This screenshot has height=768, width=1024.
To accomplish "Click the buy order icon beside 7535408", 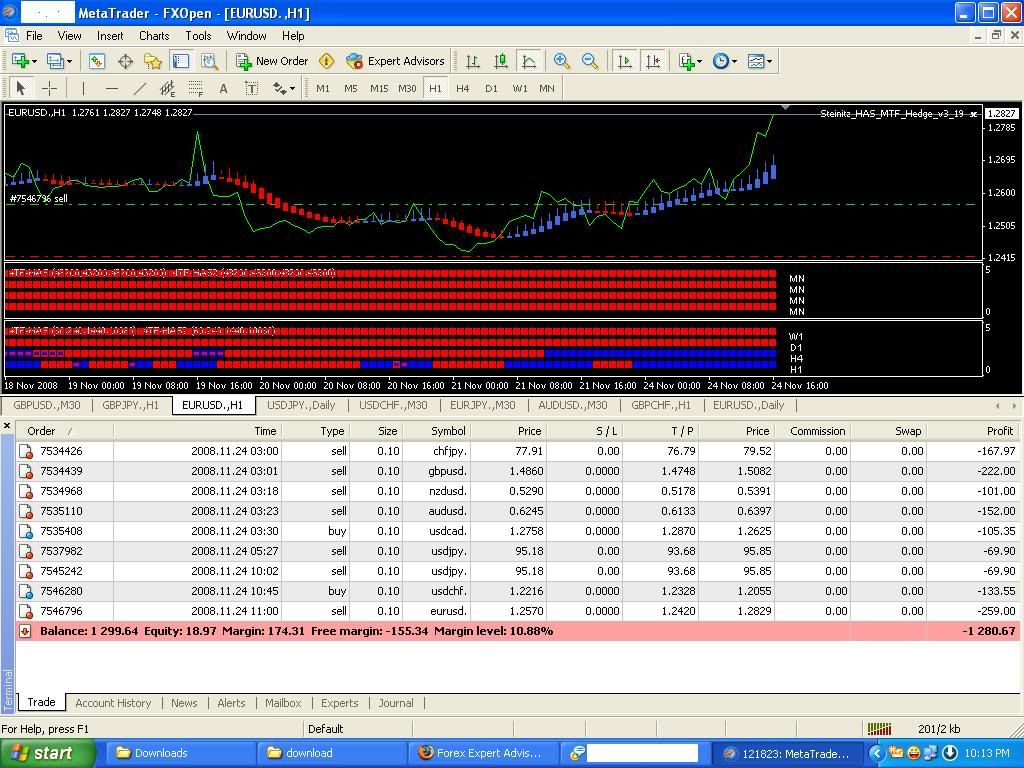I will (x=26, y=532).
